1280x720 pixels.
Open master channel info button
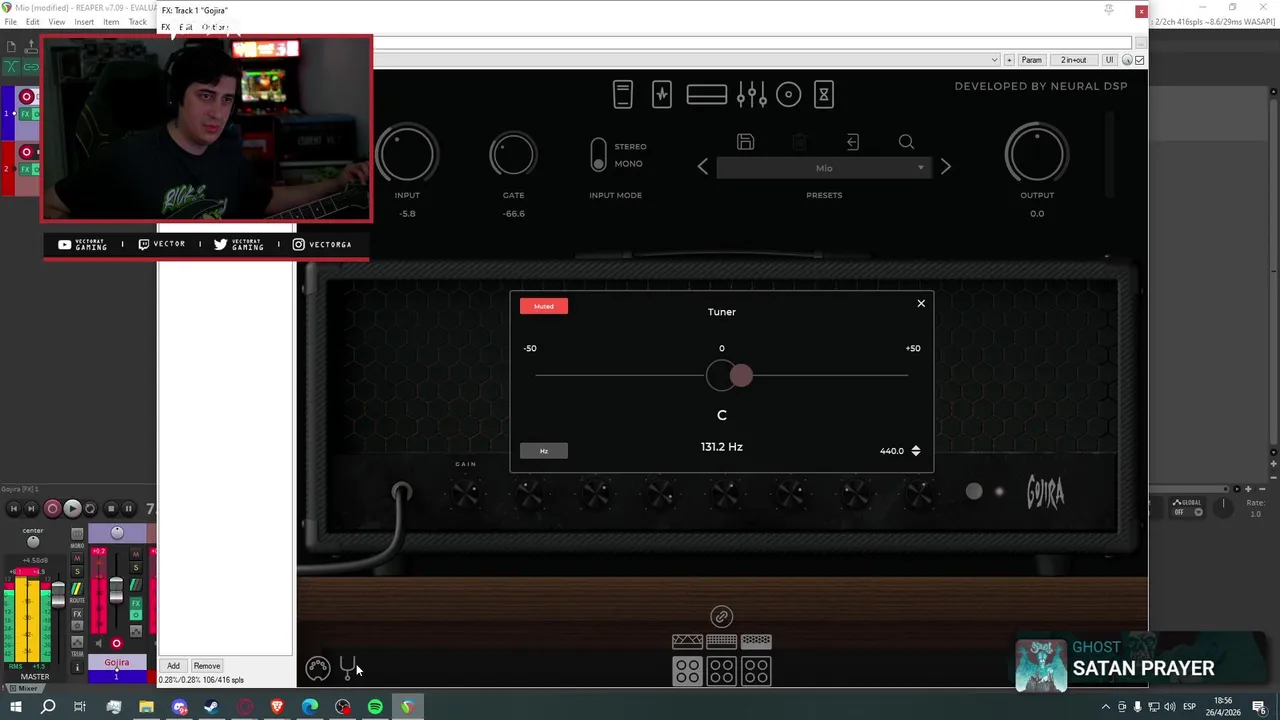click(77, 667)
